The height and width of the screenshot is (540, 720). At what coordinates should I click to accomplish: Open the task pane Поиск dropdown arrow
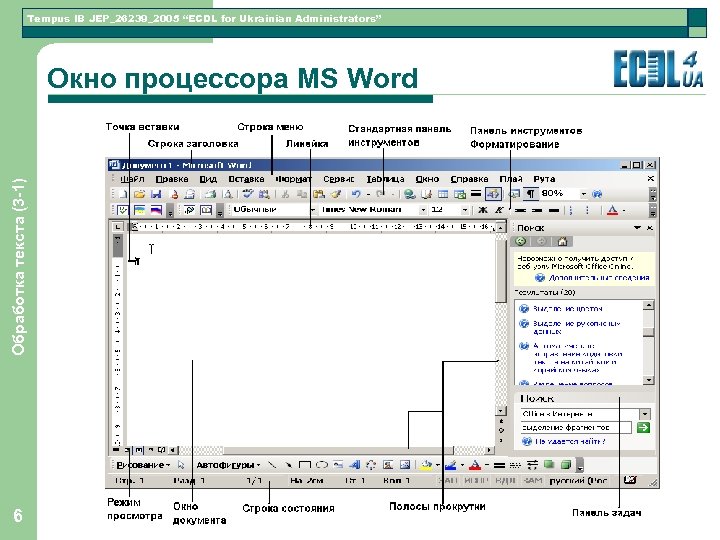(637, 228)
